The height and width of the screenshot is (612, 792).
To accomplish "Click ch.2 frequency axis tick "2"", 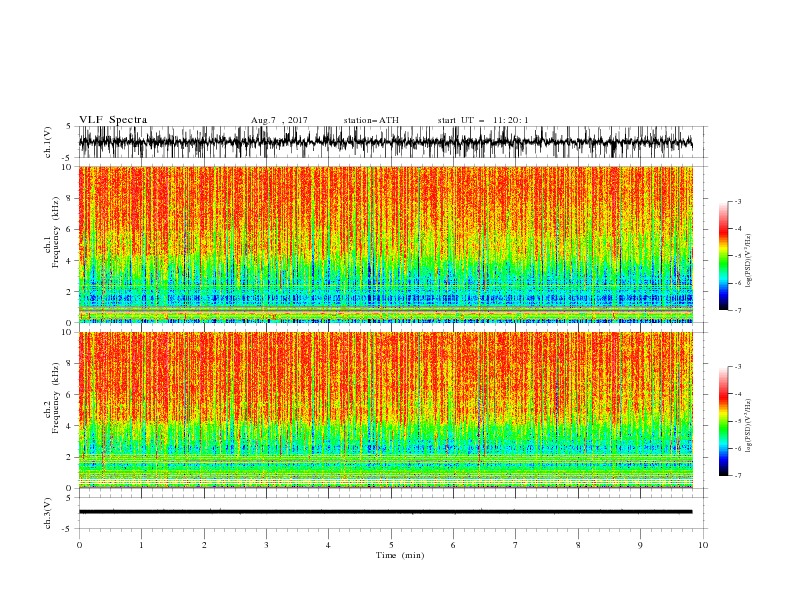I will (x=69, y=457).
